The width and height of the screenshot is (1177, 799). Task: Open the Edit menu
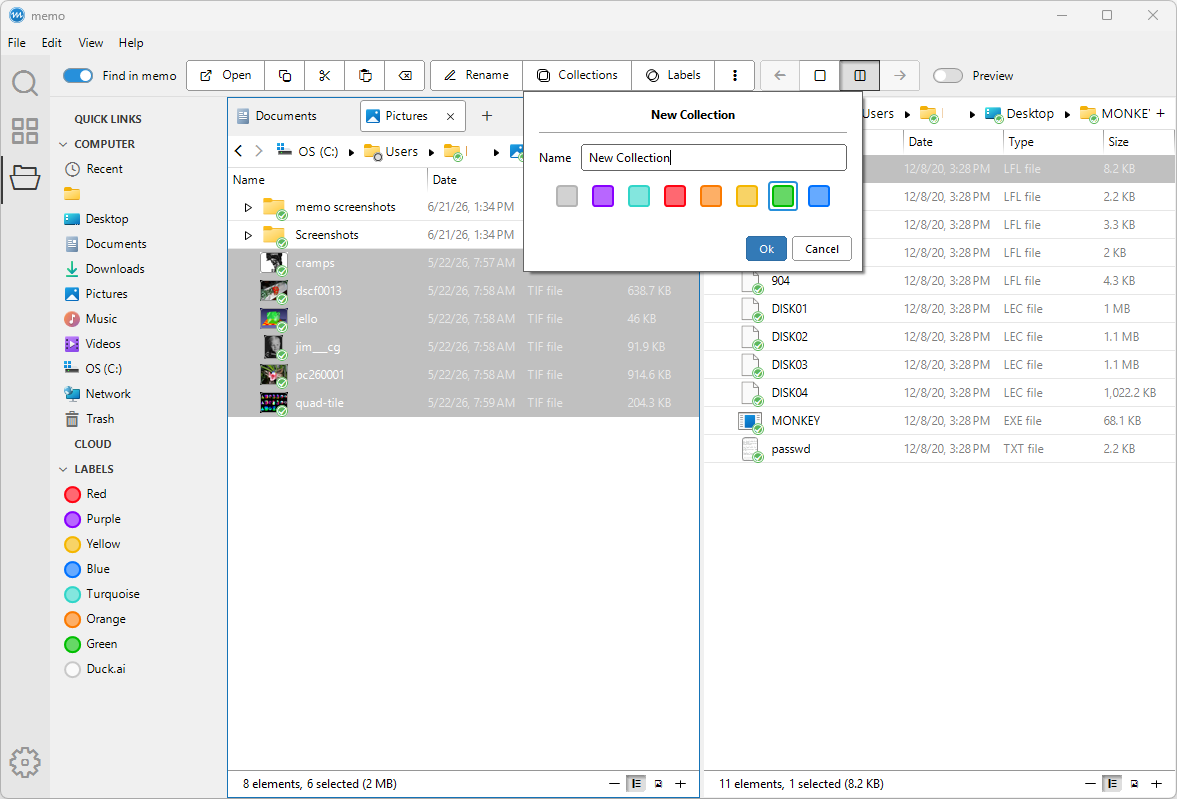(52, 43)
